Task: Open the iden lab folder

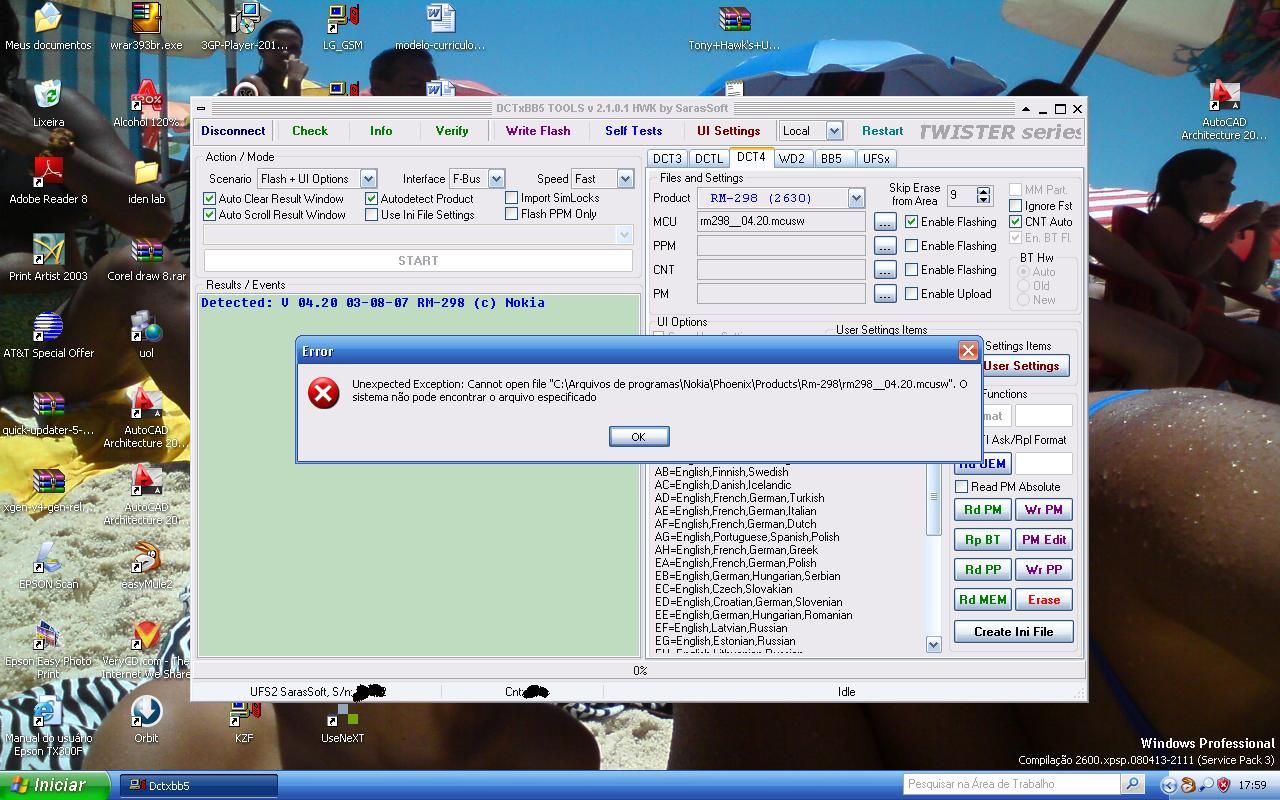Action: [146, 180]
